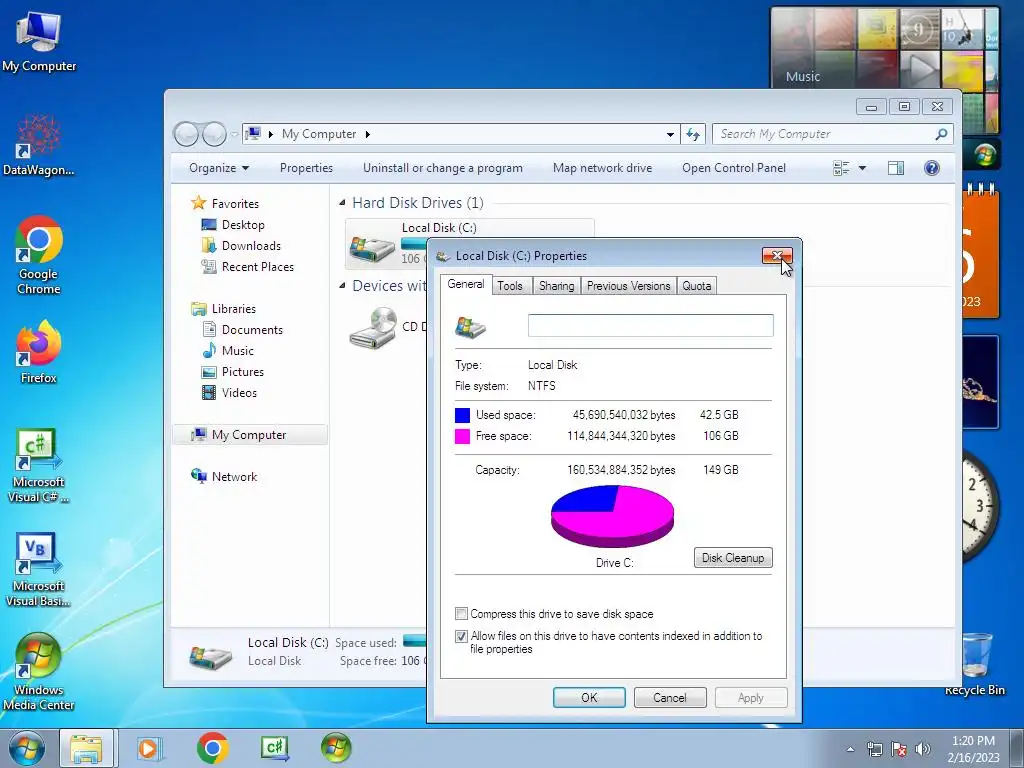Open the Previous Versions tab
Image resolution: width=1024 pixels, height=768 pixels.
[x=628, y=286]
